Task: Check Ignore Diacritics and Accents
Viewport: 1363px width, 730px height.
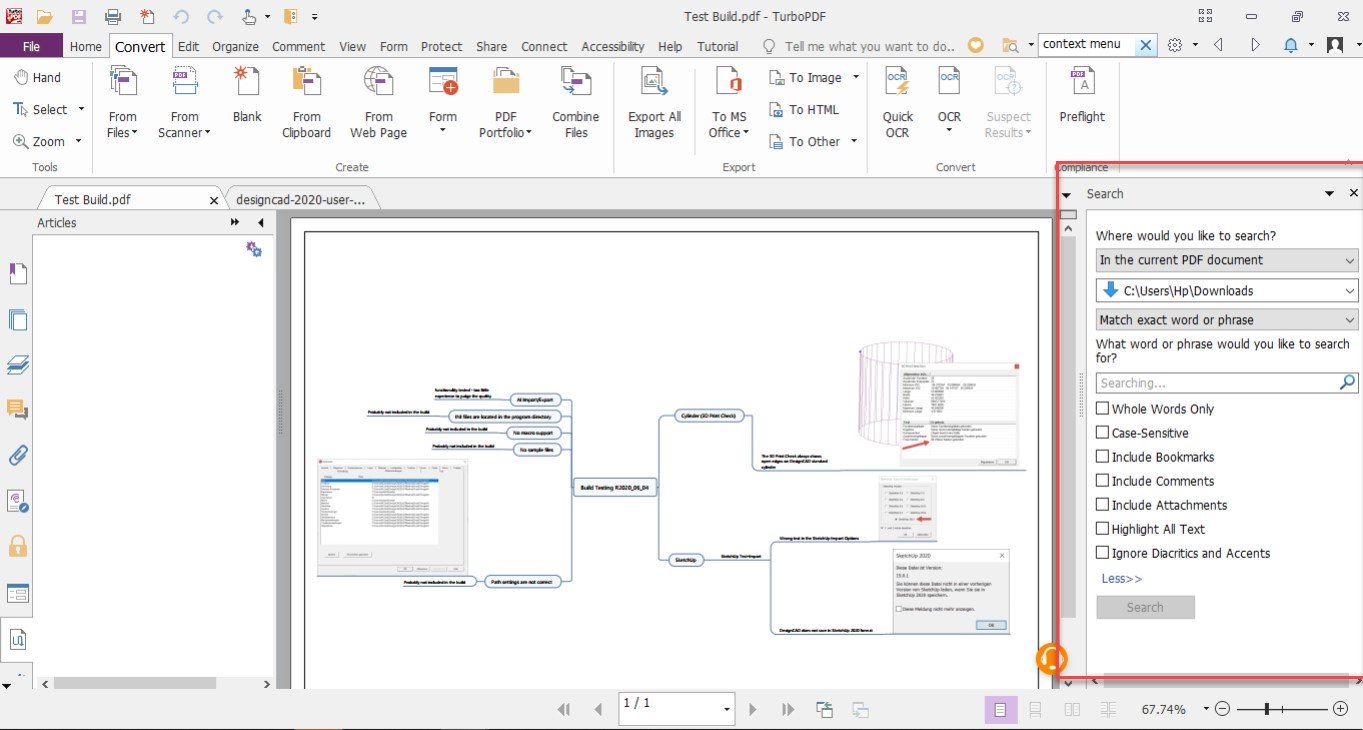Action: click(1102, 552)
